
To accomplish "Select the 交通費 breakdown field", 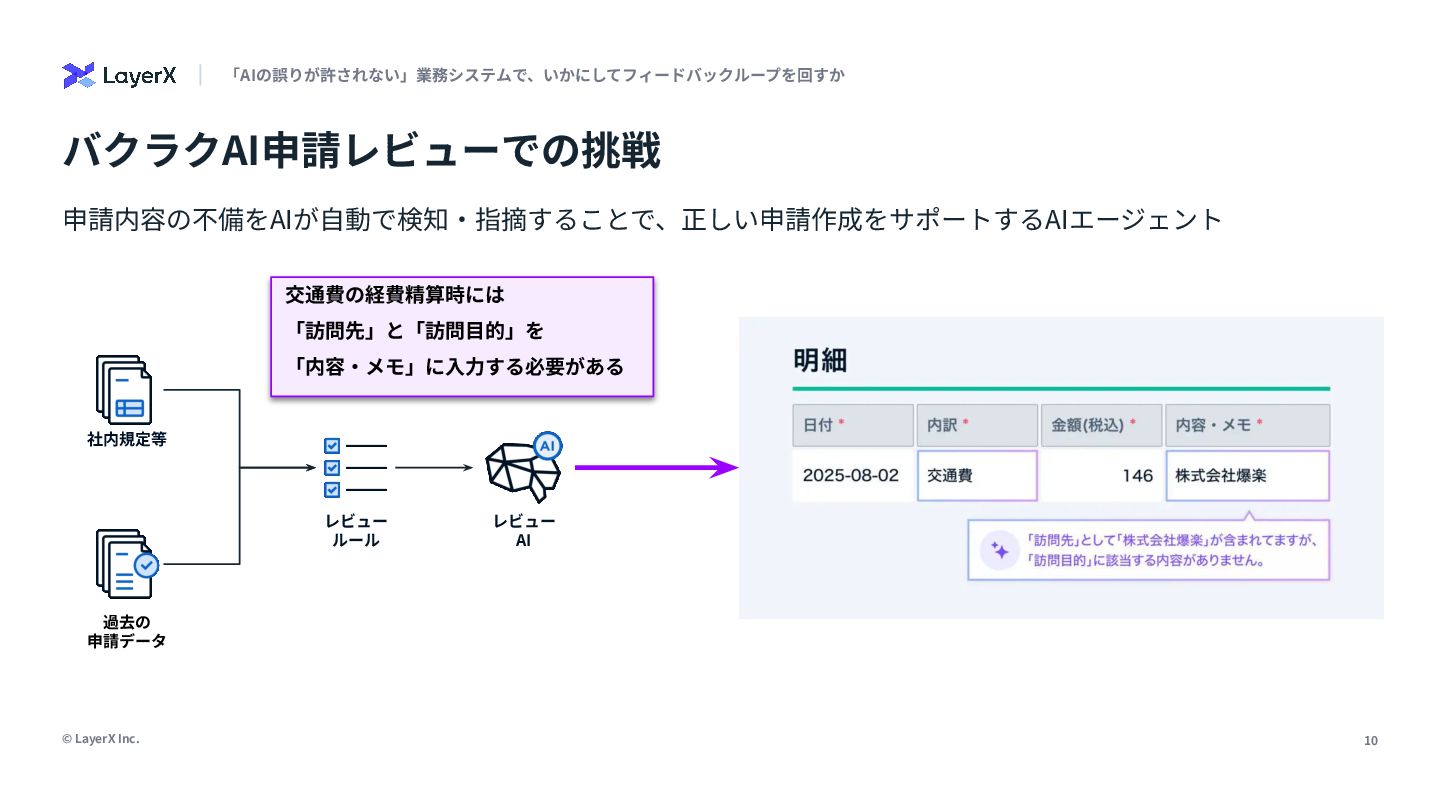I will pos(977,476).
